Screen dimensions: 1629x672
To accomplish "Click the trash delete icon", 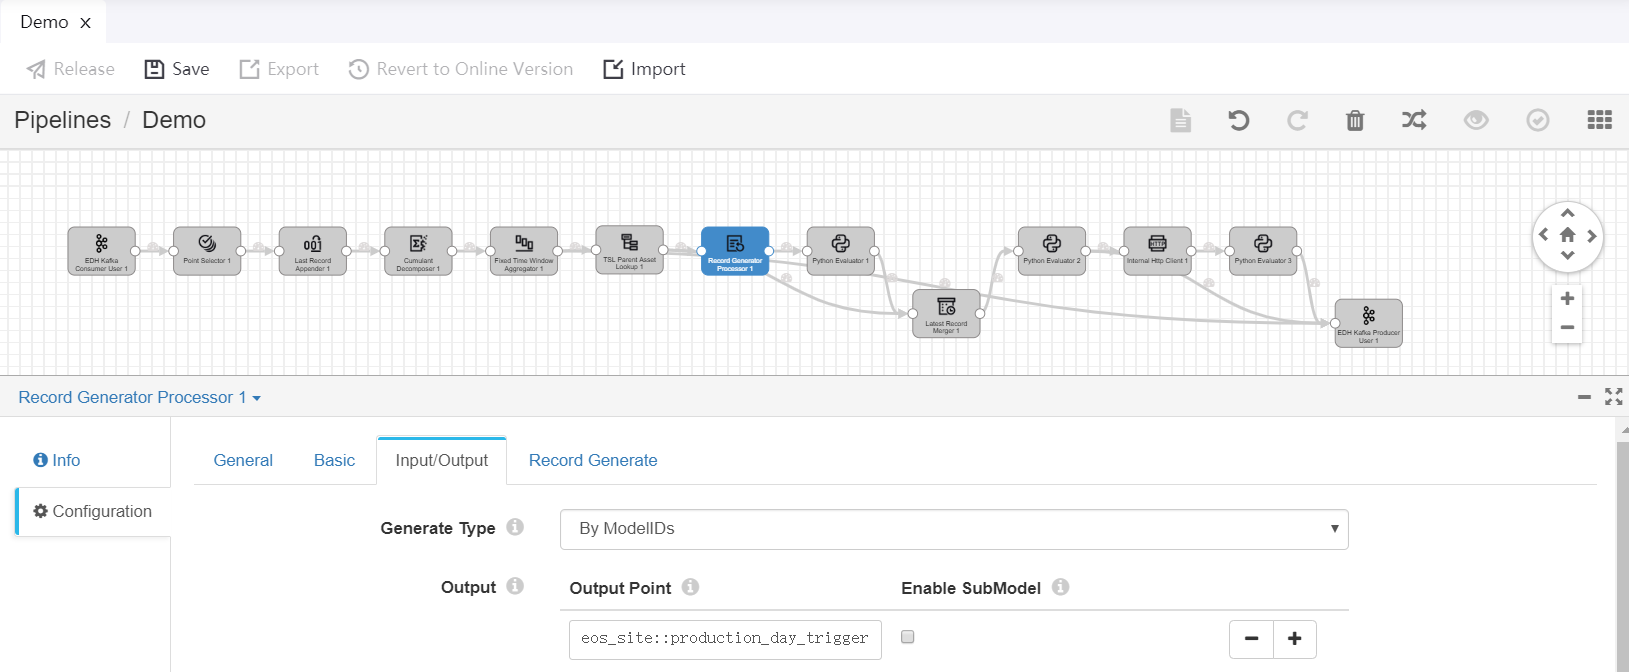I will (1355, 120).
